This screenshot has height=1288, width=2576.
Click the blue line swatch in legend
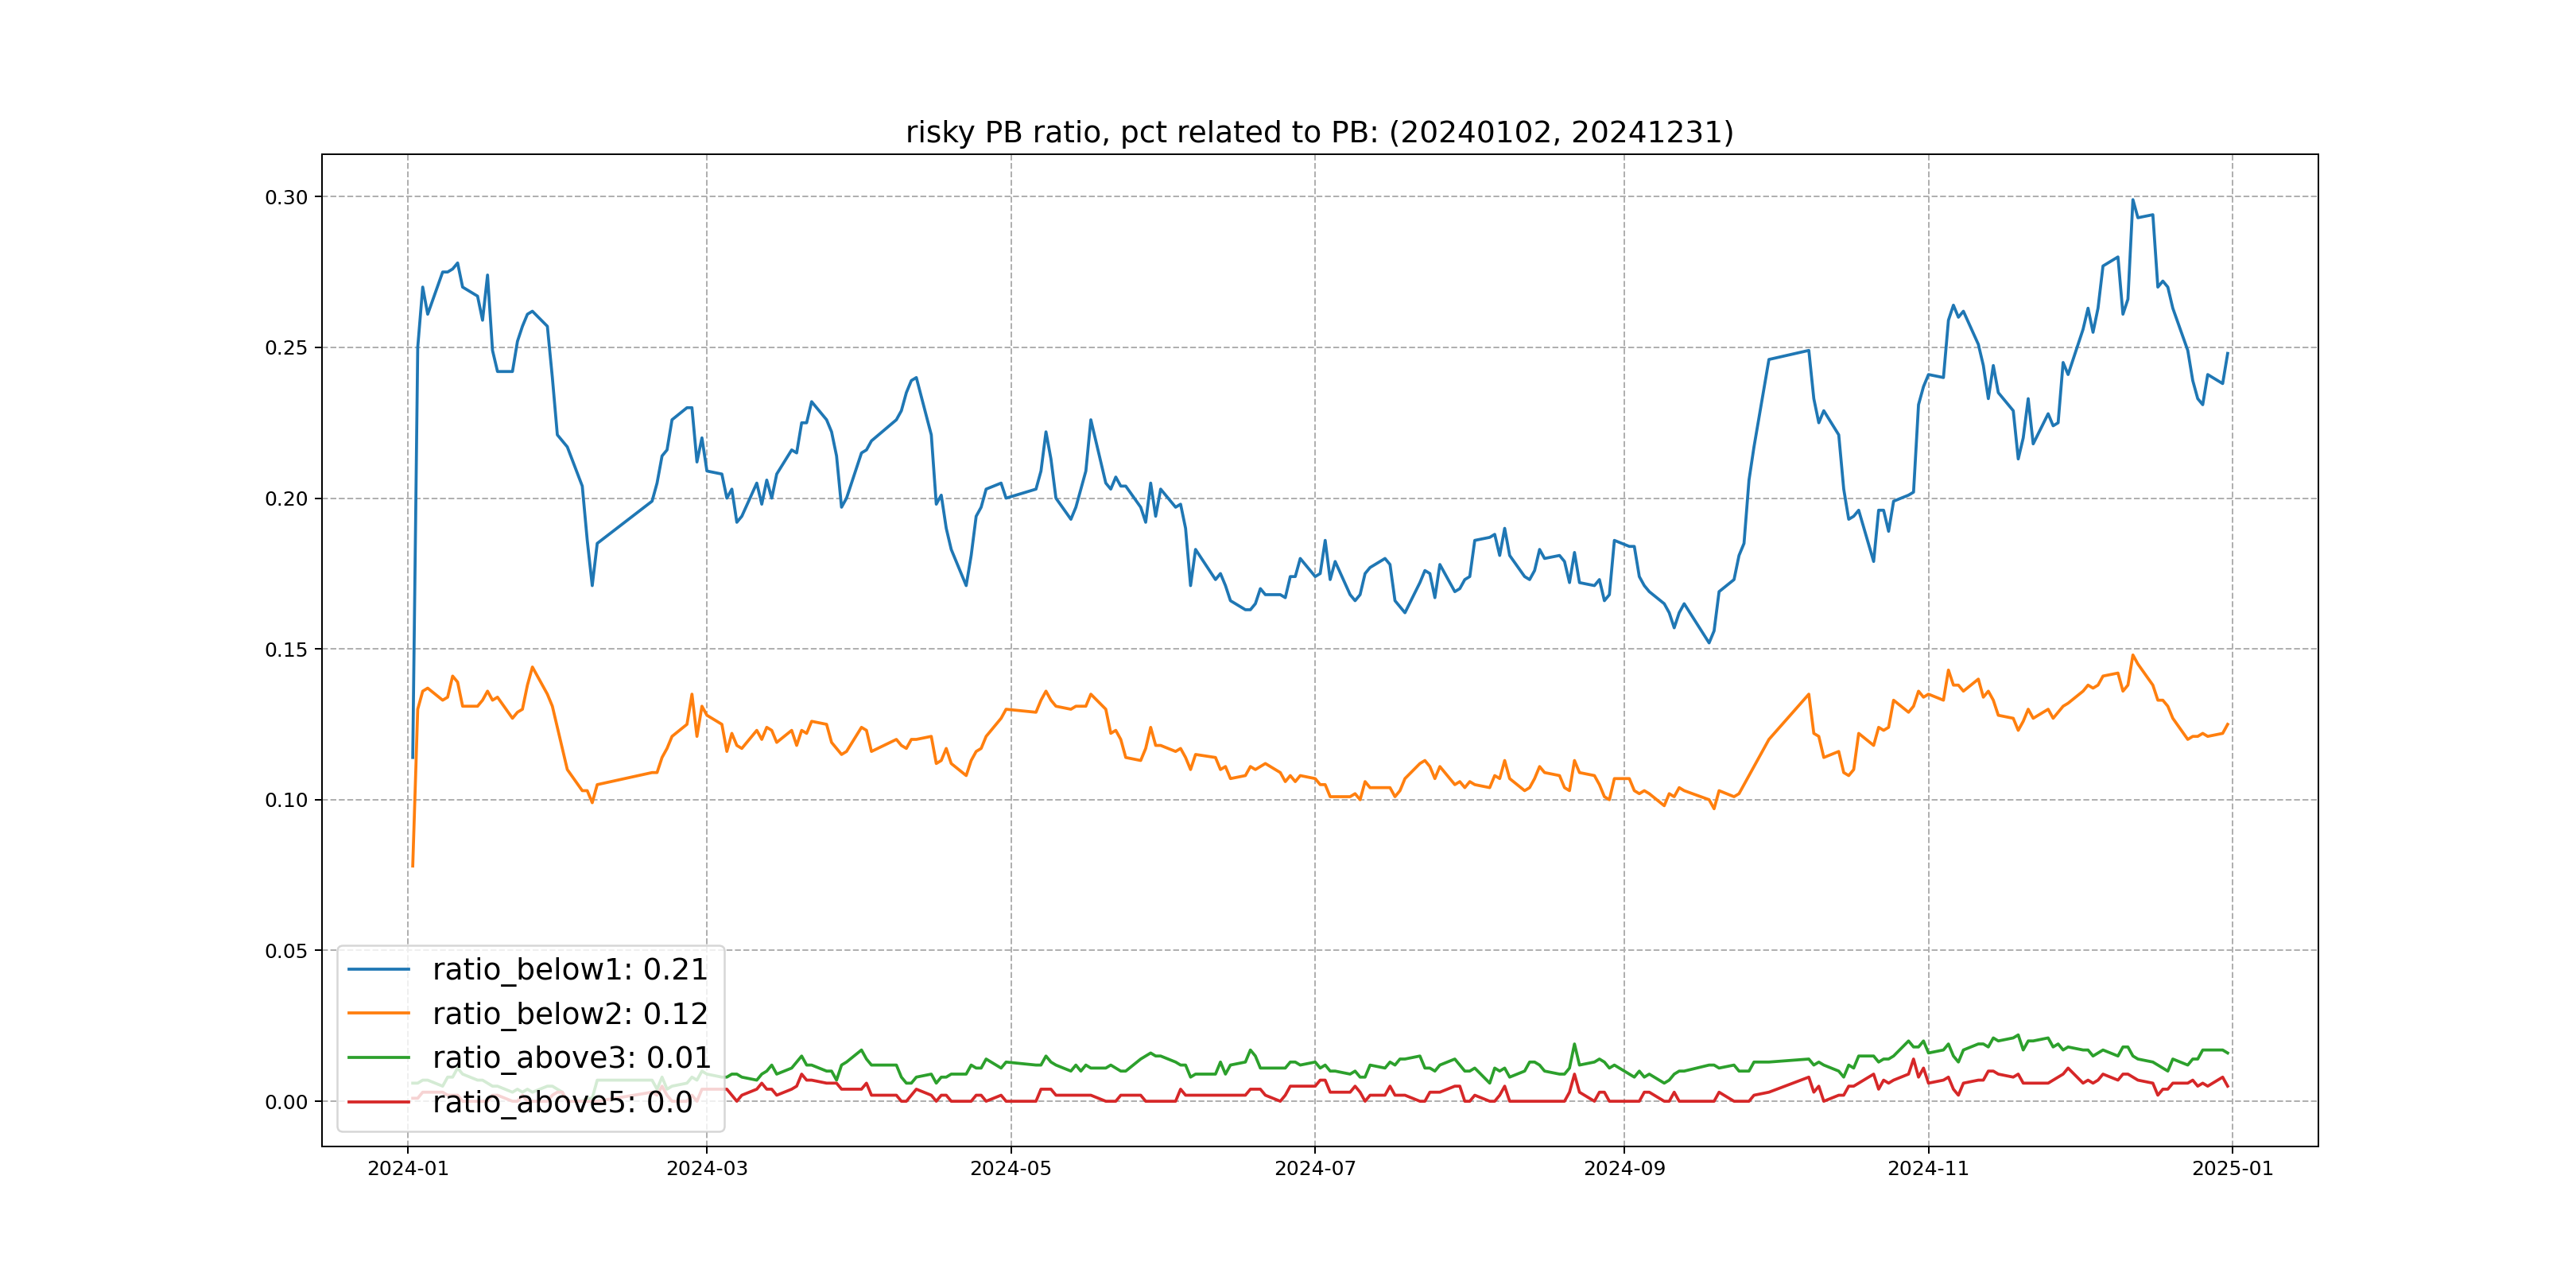click(378, 969)
